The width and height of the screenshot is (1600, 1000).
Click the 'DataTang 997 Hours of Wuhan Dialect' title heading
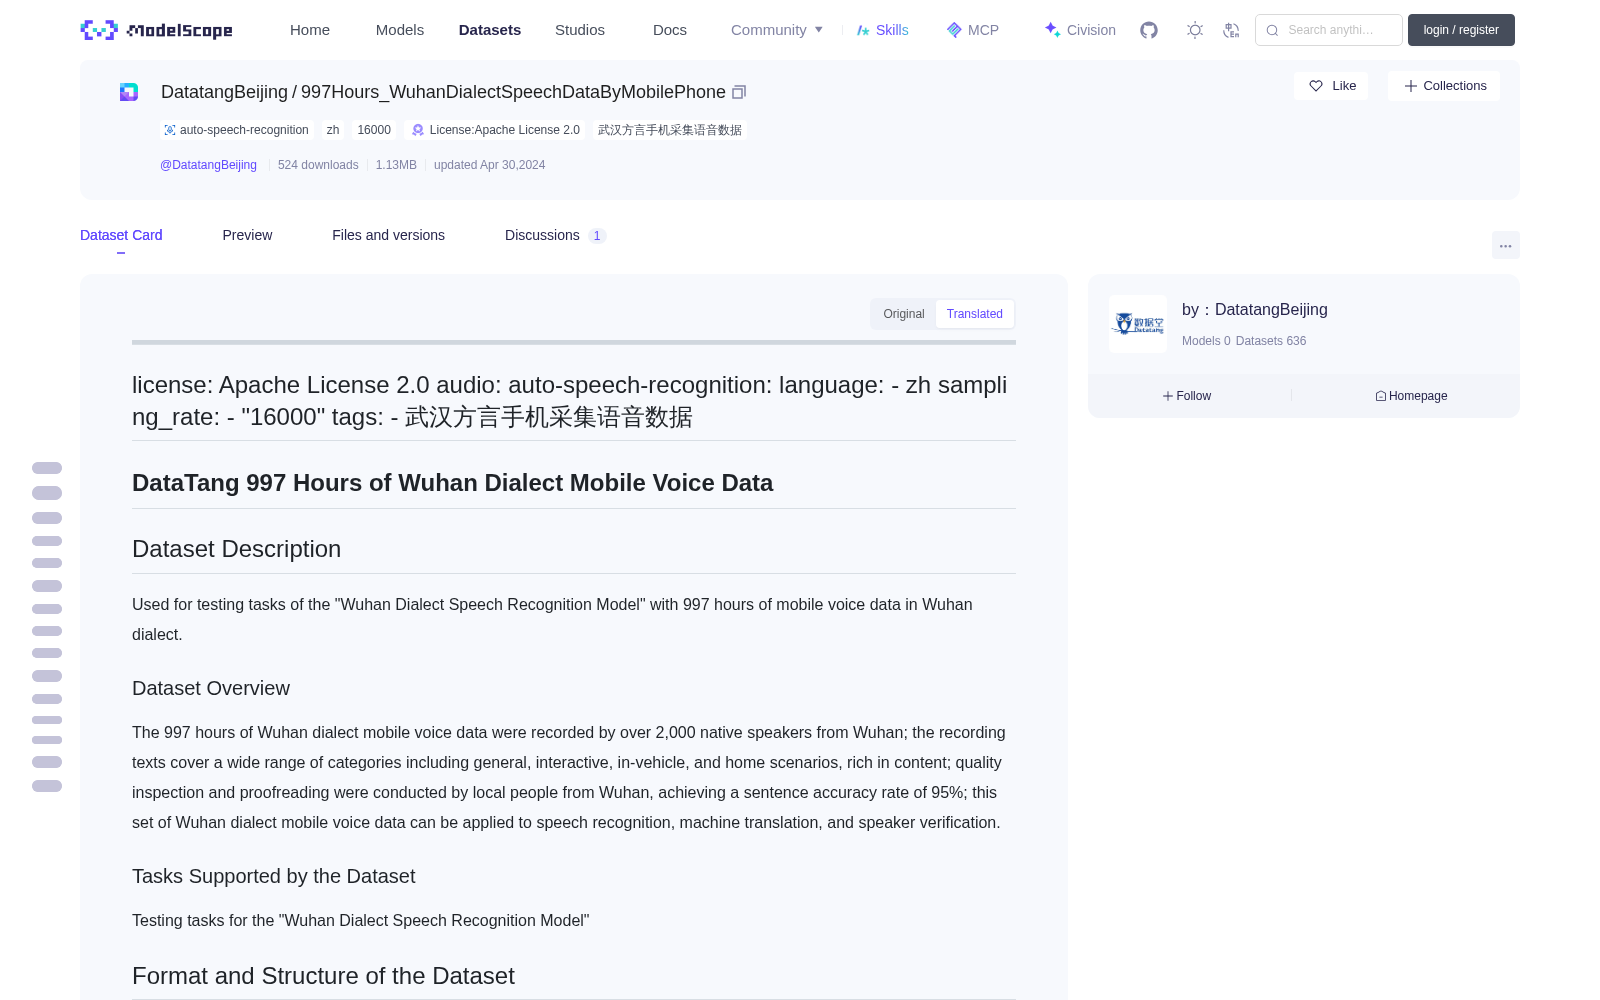[452, 483]
